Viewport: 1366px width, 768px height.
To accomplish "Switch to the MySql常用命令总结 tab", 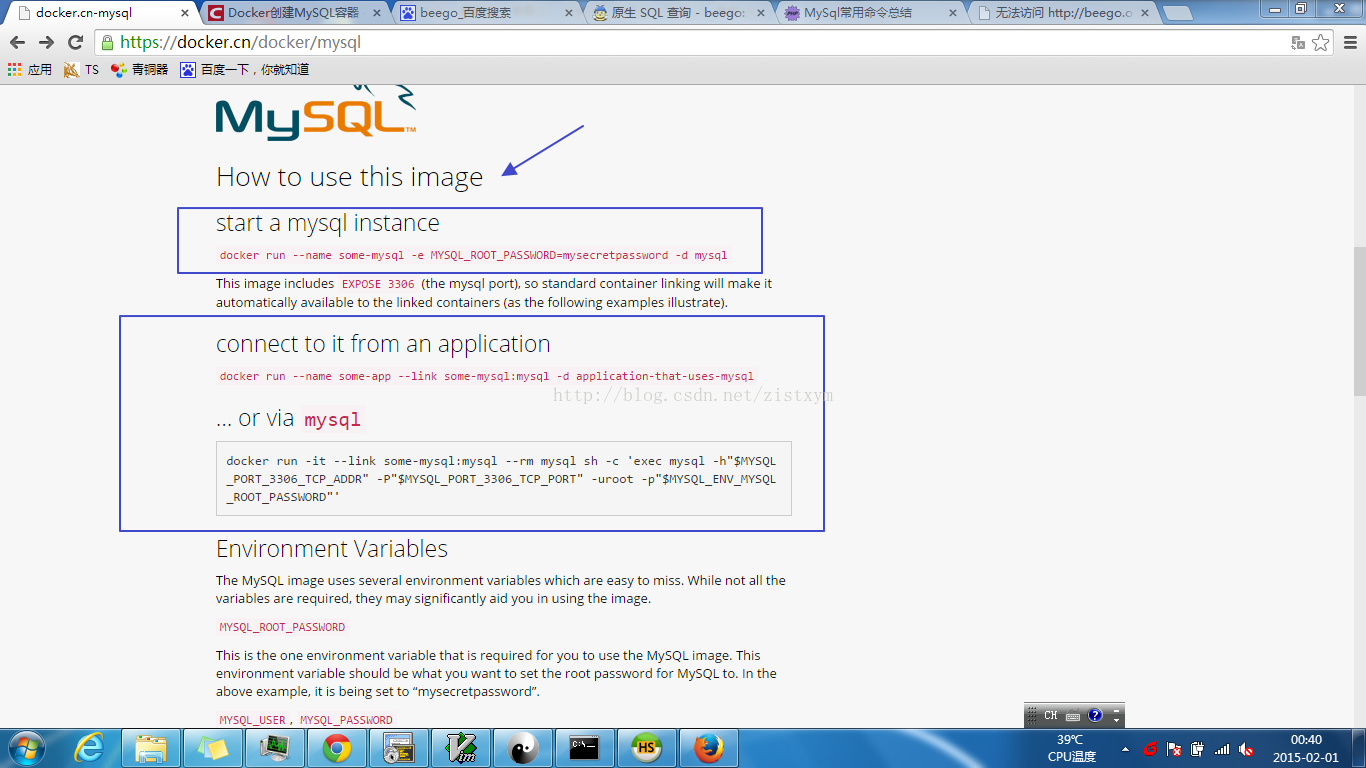I will click(867, 13).
